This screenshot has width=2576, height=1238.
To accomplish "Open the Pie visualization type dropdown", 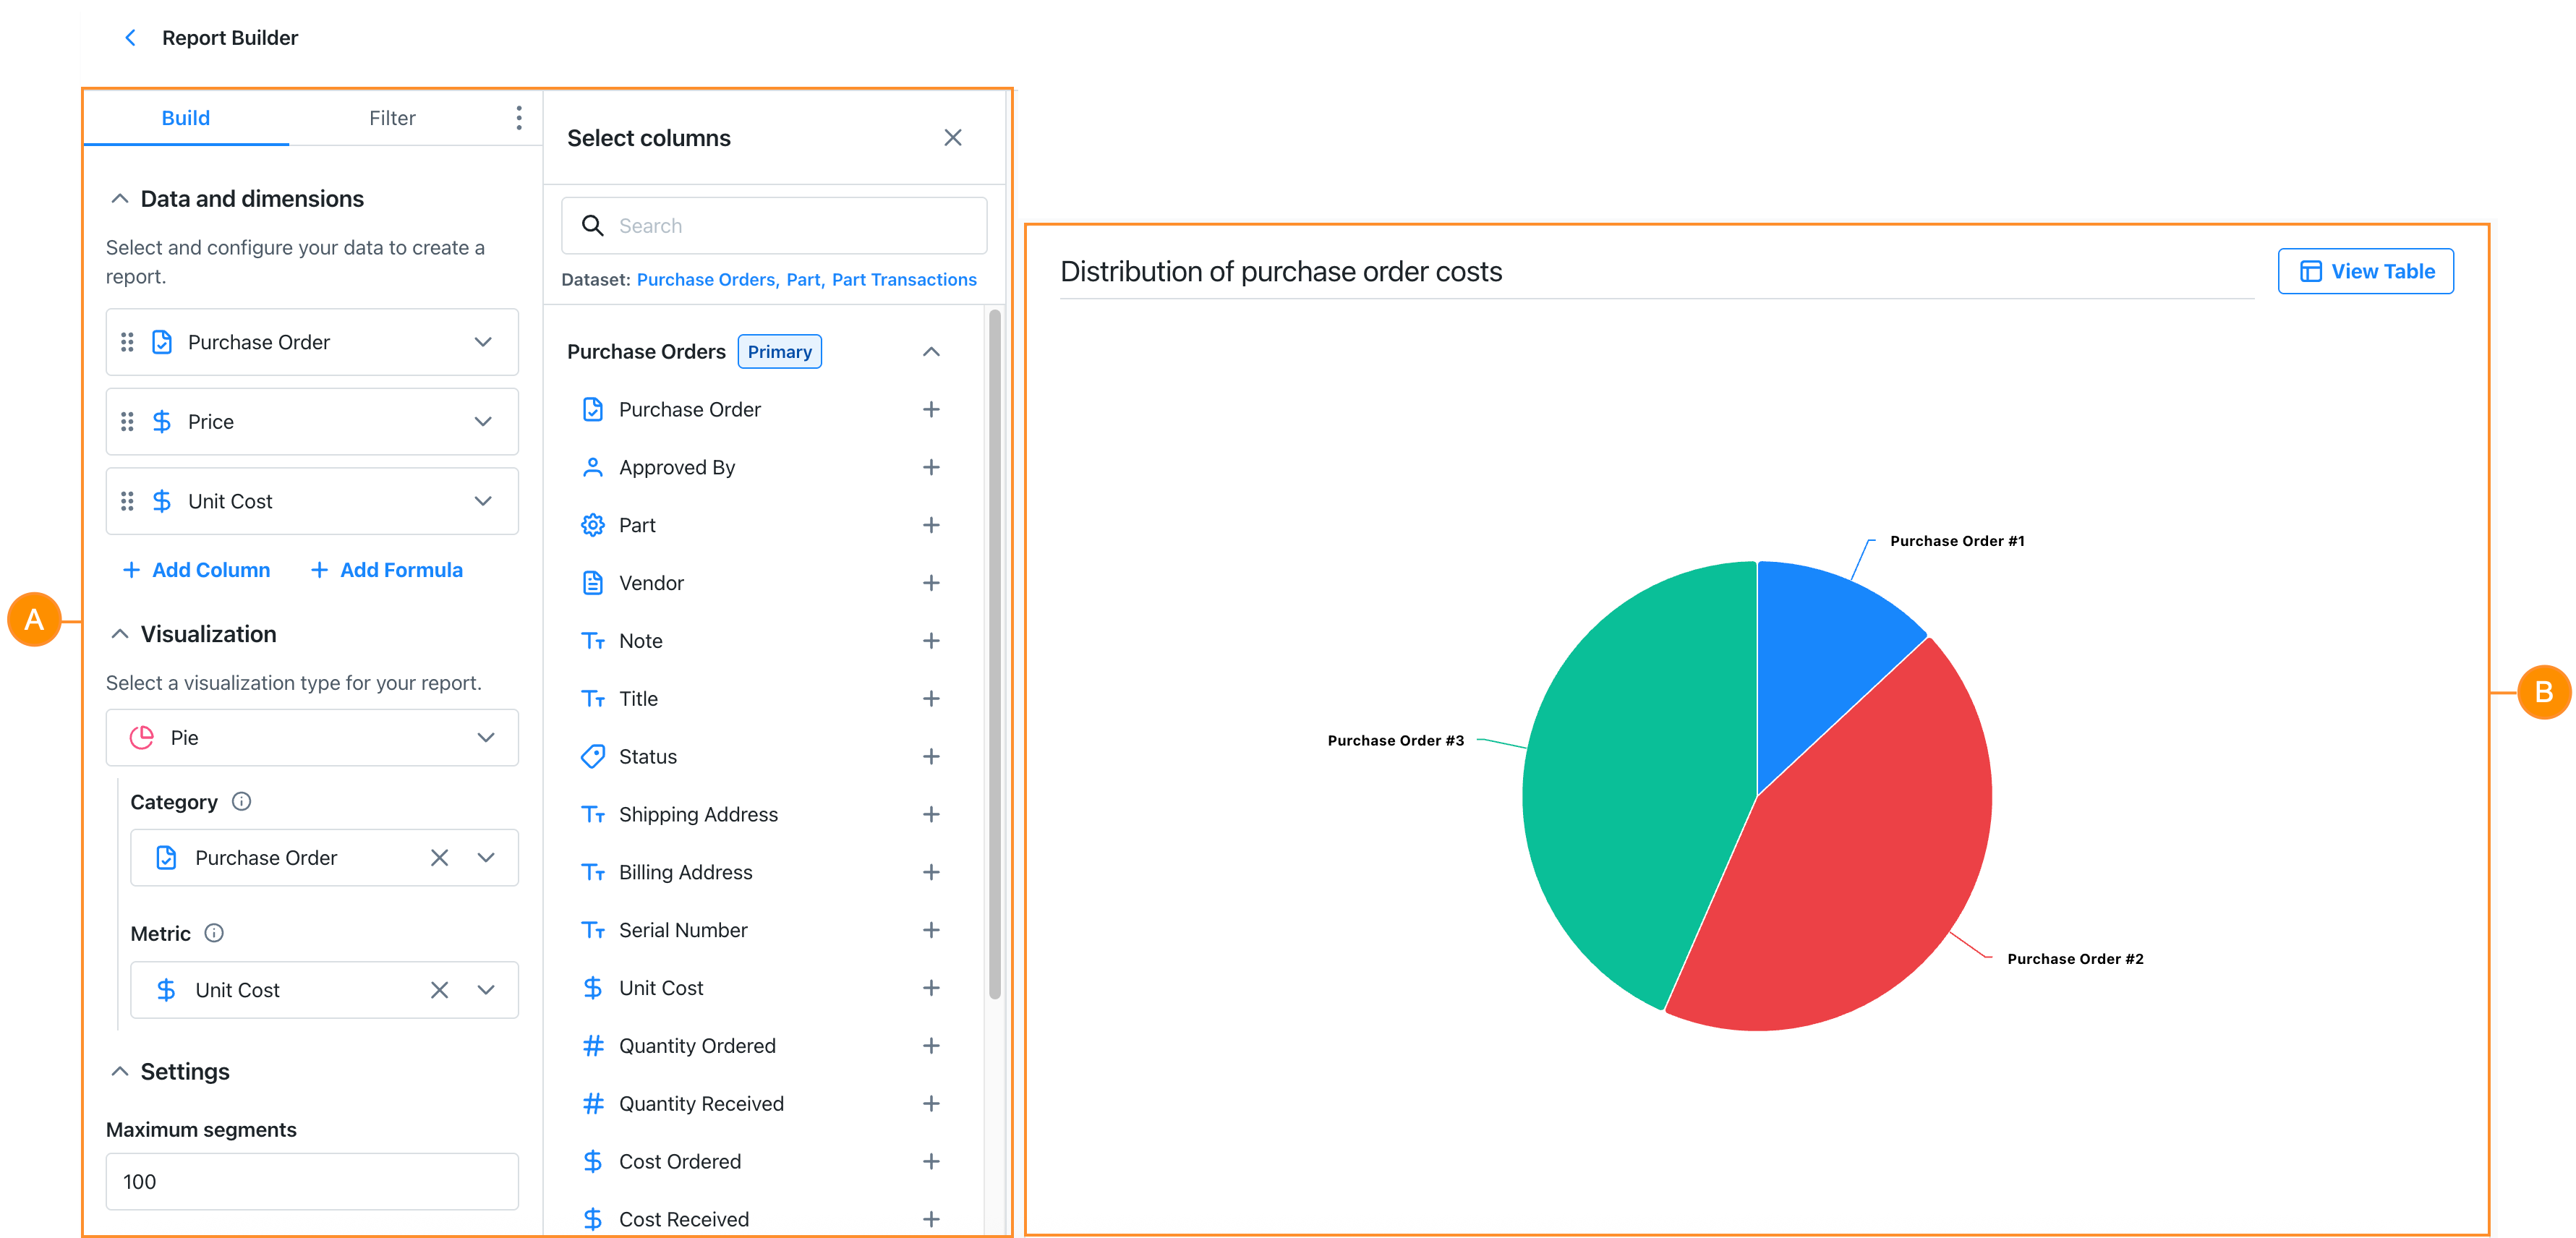I will pyautogui.click(x=487, y=737).
